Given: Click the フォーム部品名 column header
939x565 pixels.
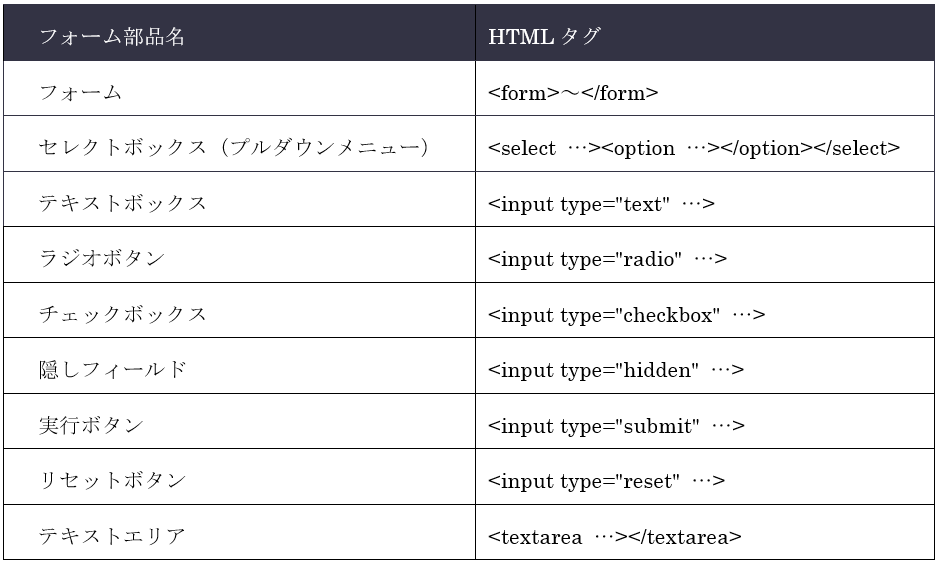Looking at the screenshot, I should (x=112, y=37).
